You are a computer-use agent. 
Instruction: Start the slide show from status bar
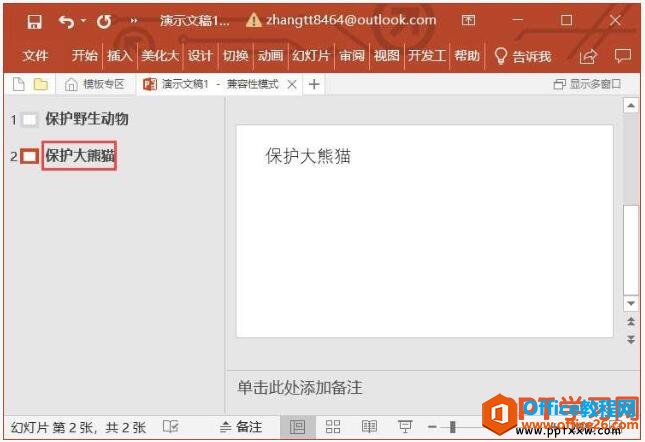(x=405, y=427)
